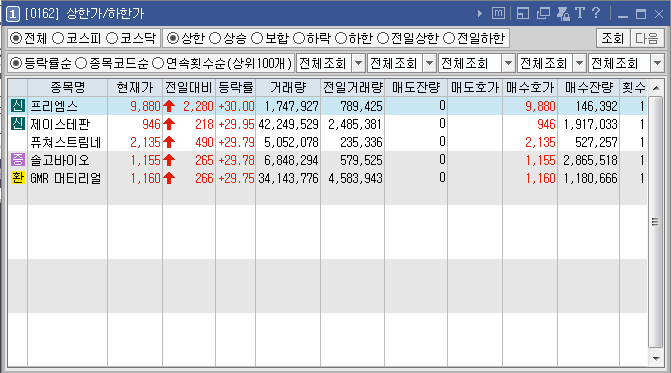Viewport: 671px width, 373px height.
Task: Sort by 등락률순 radio option
Action: point(16,64)
